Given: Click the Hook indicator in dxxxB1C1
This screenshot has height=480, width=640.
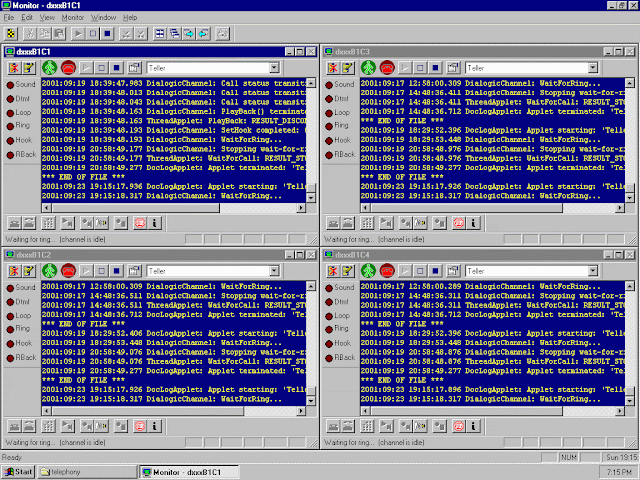Looking at the screenshot, I should [19, 140].
